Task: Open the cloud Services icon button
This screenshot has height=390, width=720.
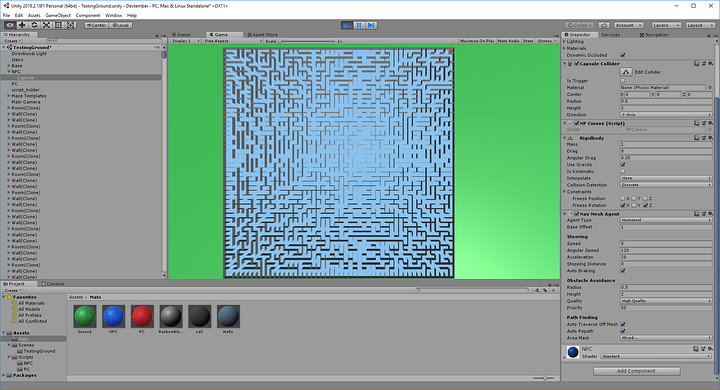Action: coord(604,25)
